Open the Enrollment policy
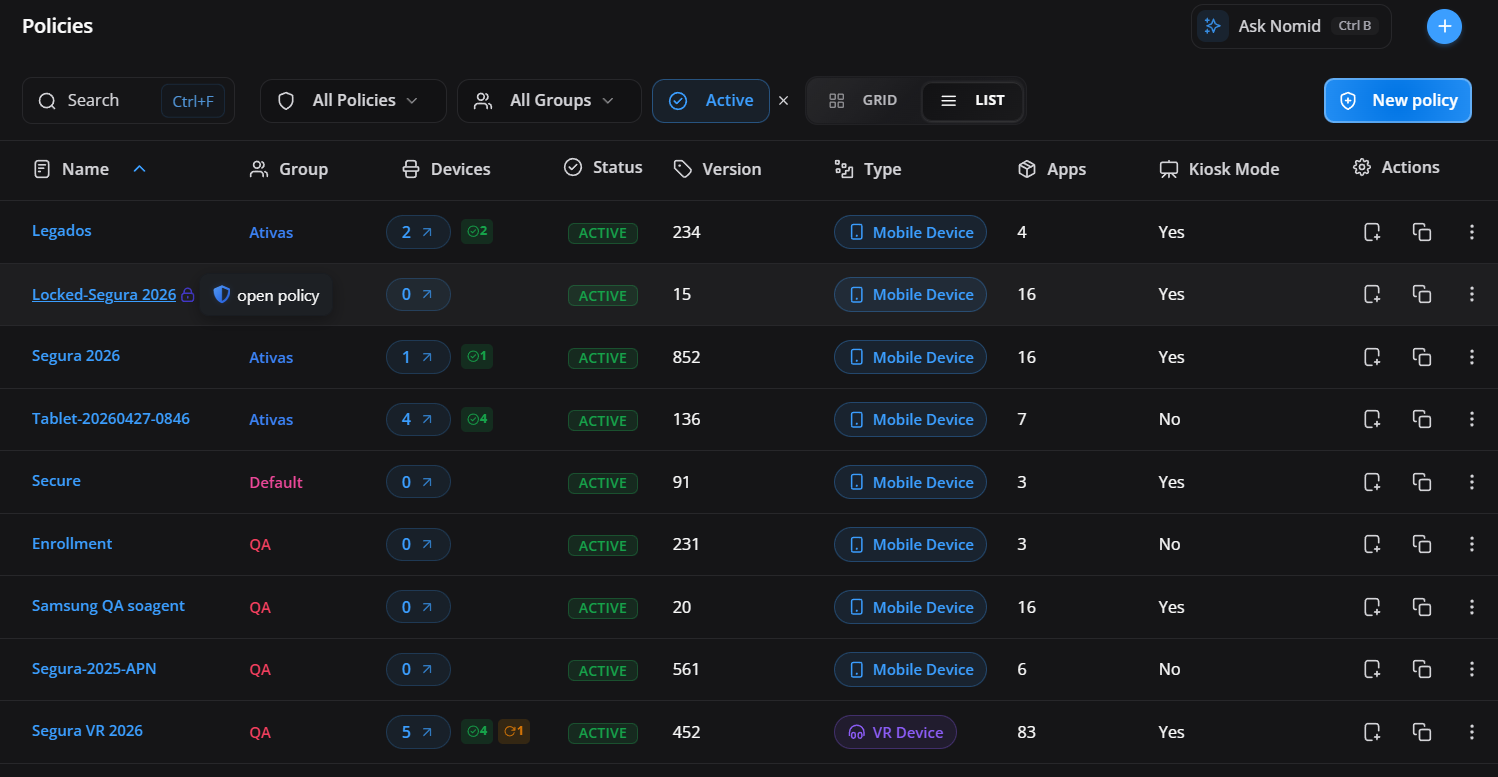 point(72,544)
